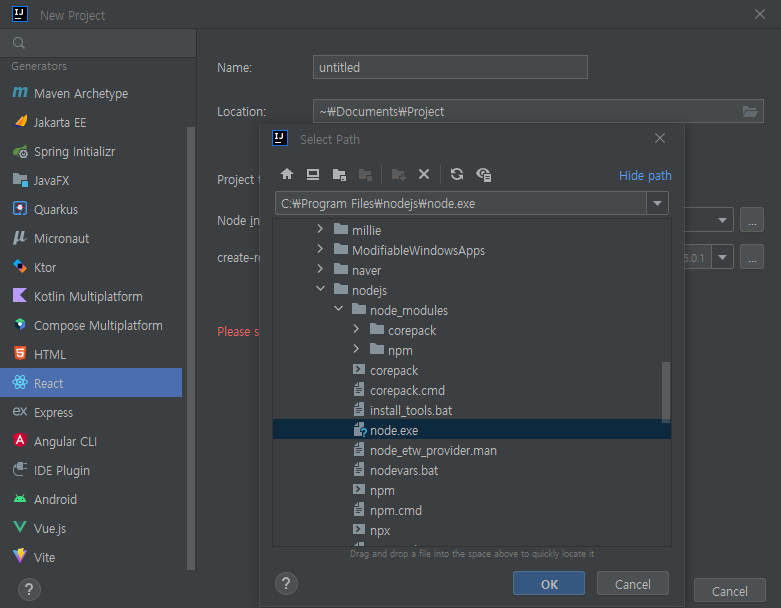Viewport: 781px width, 608px height.
Task: Click the Hide path link
Action: tap(645, 176)
